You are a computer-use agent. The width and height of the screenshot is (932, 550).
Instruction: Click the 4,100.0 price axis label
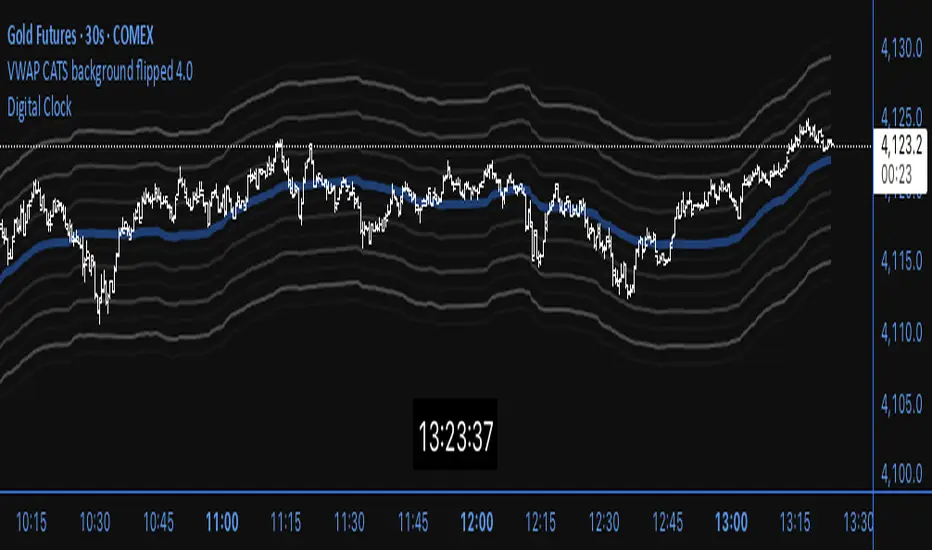902,474
